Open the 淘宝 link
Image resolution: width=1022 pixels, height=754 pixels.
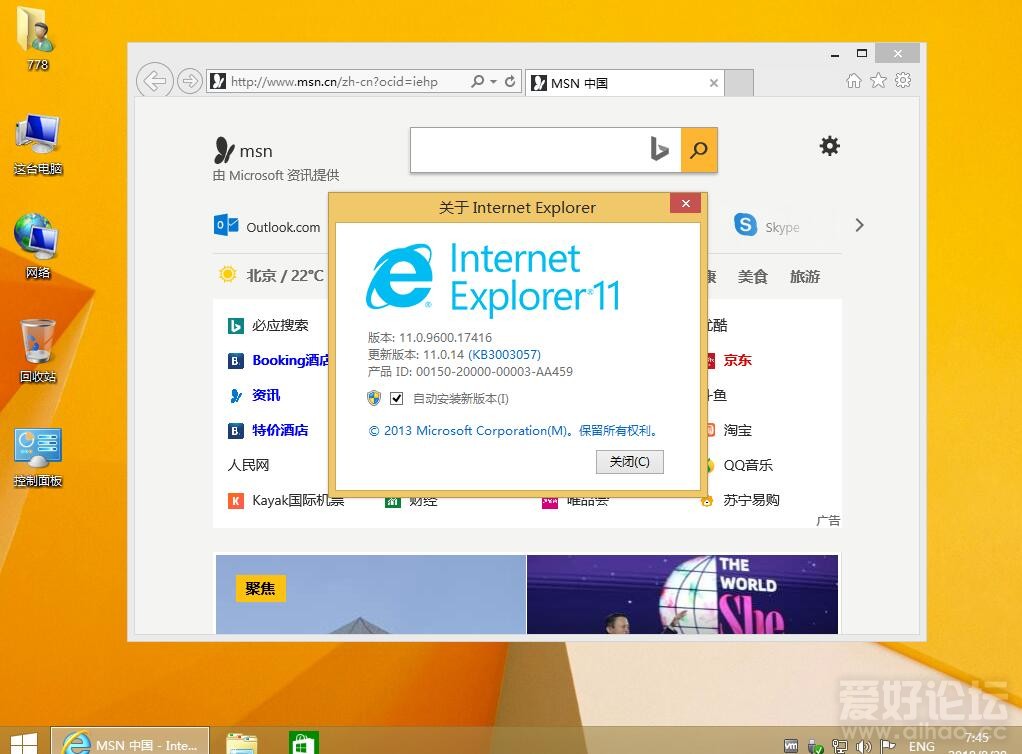tap(737, 430)
